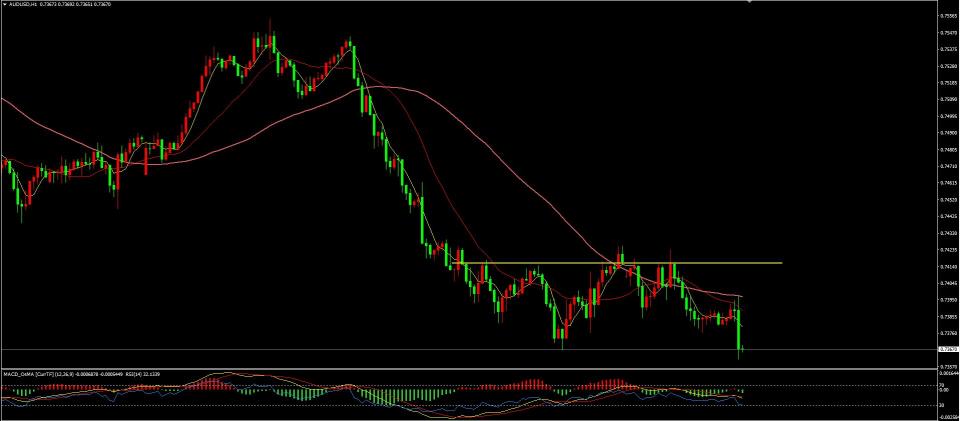Click the 0.75090 price scale label
This screenshot has width=960, height=421.
tap(948, 99)
